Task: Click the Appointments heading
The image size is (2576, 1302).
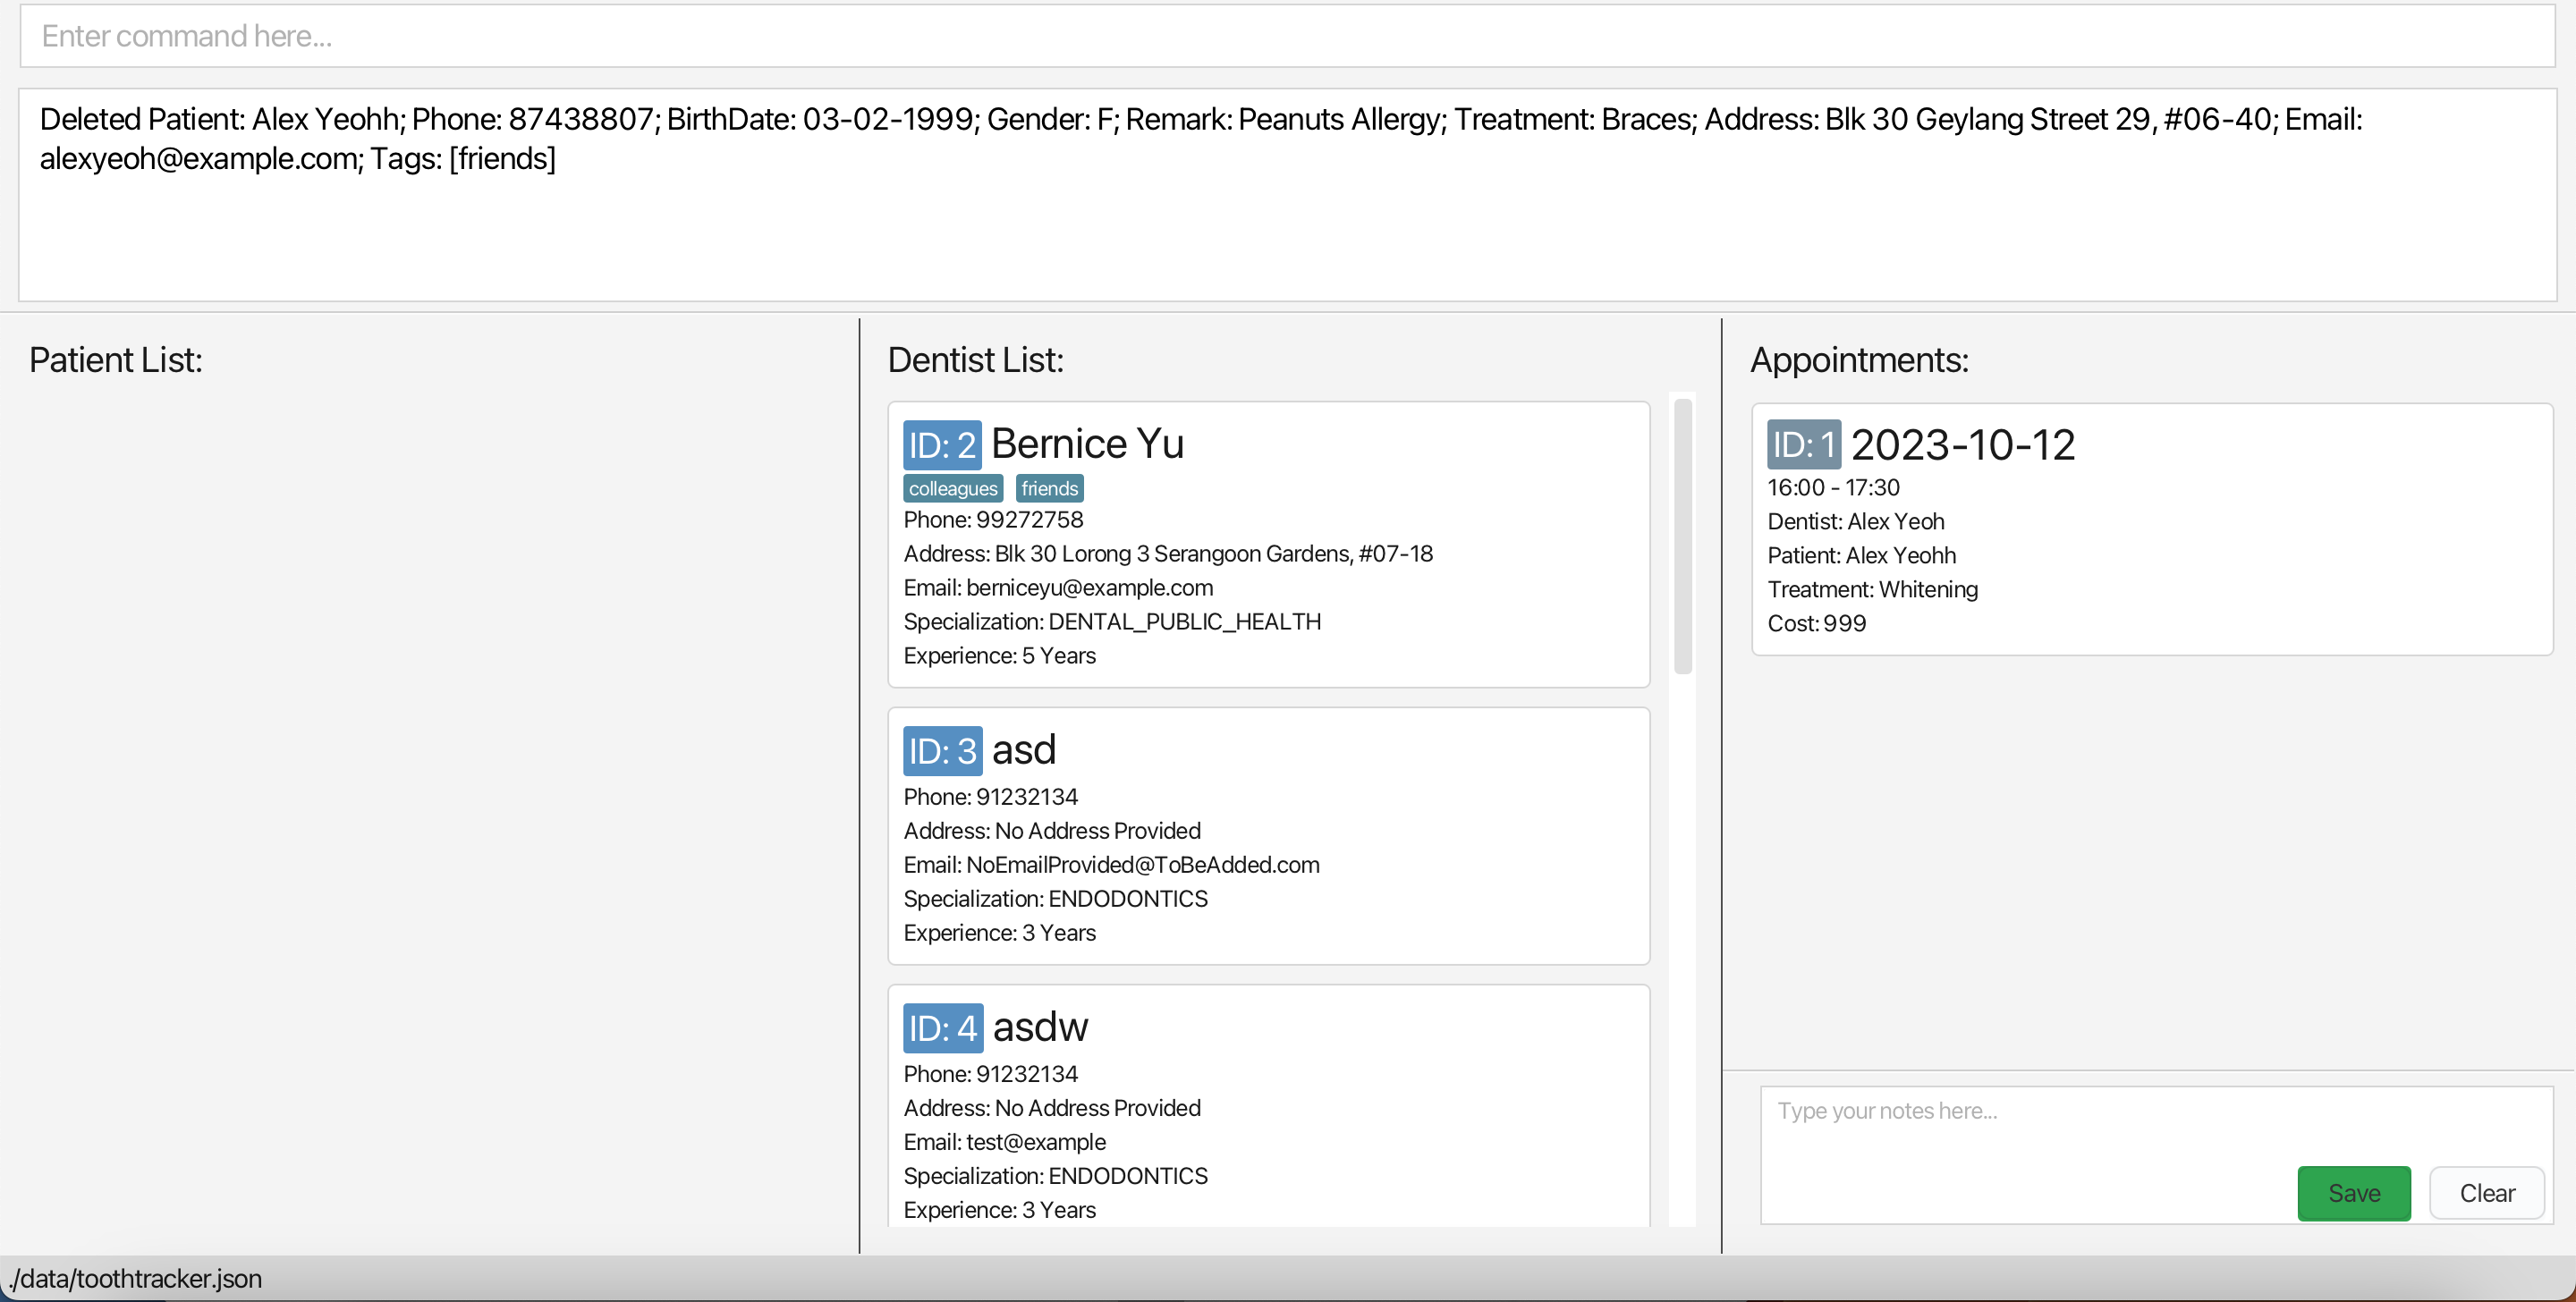Action: 1859,360
